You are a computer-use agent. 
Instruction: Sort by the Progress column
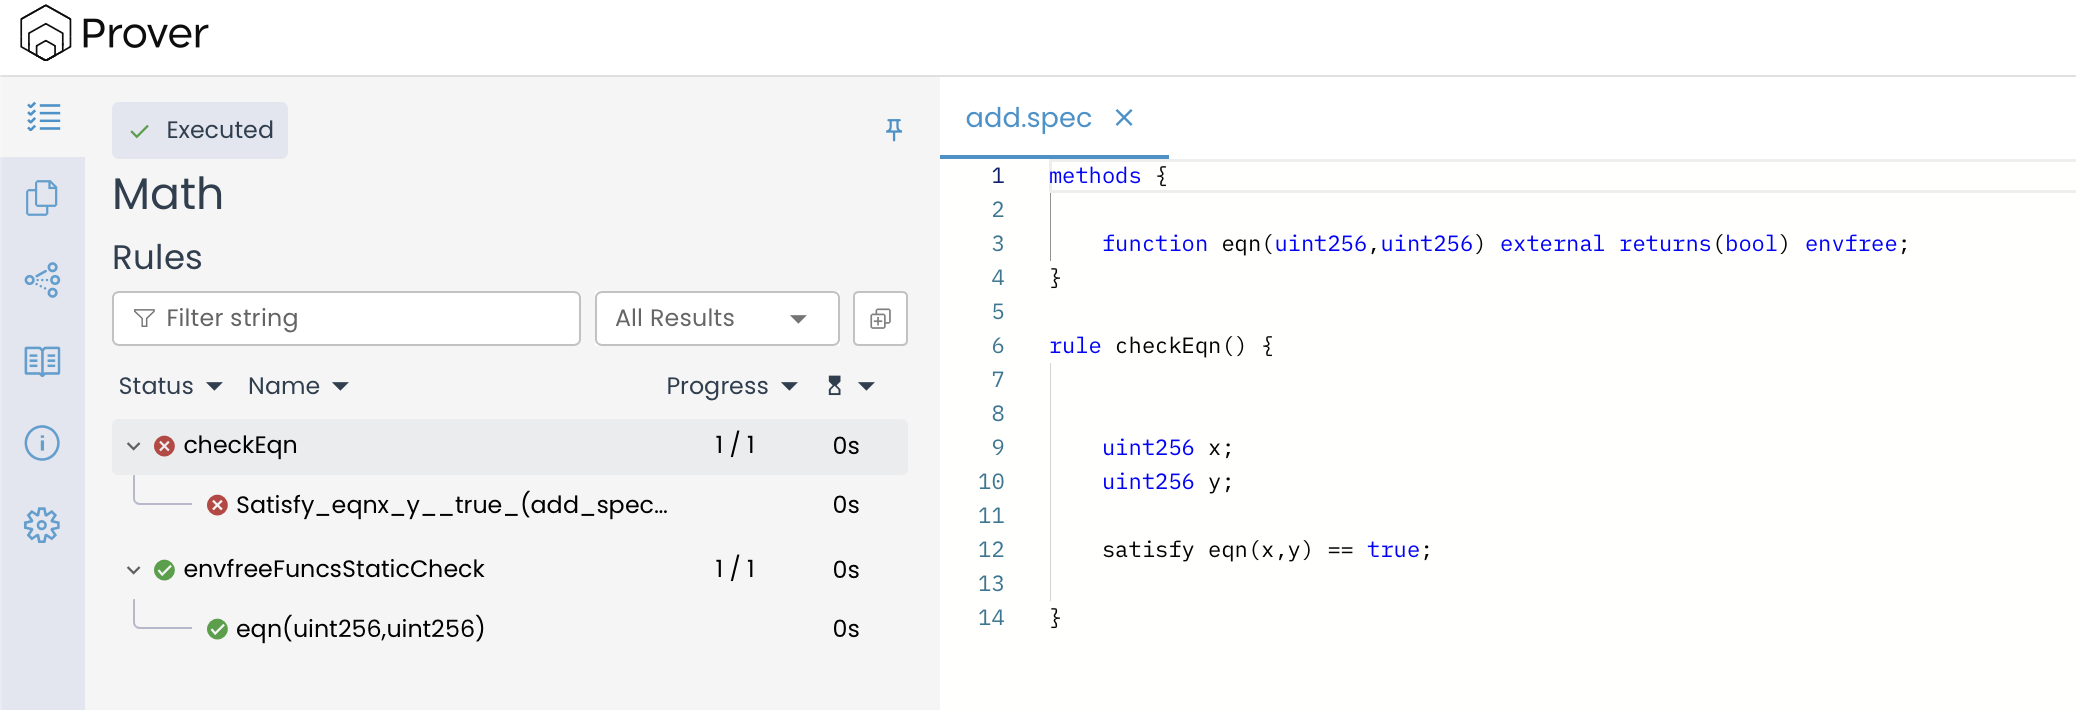click(730, 386)
